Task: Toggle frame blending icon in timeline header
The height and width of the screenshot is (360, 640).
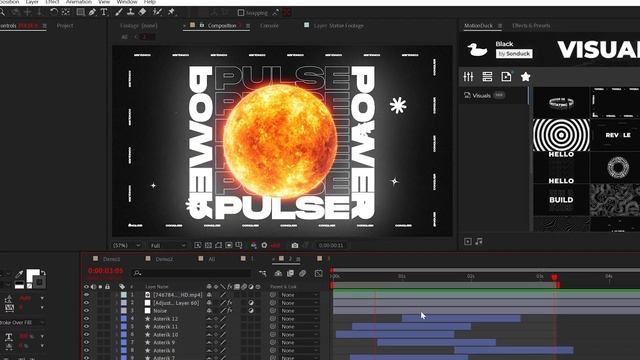Action: pos(290,273)
